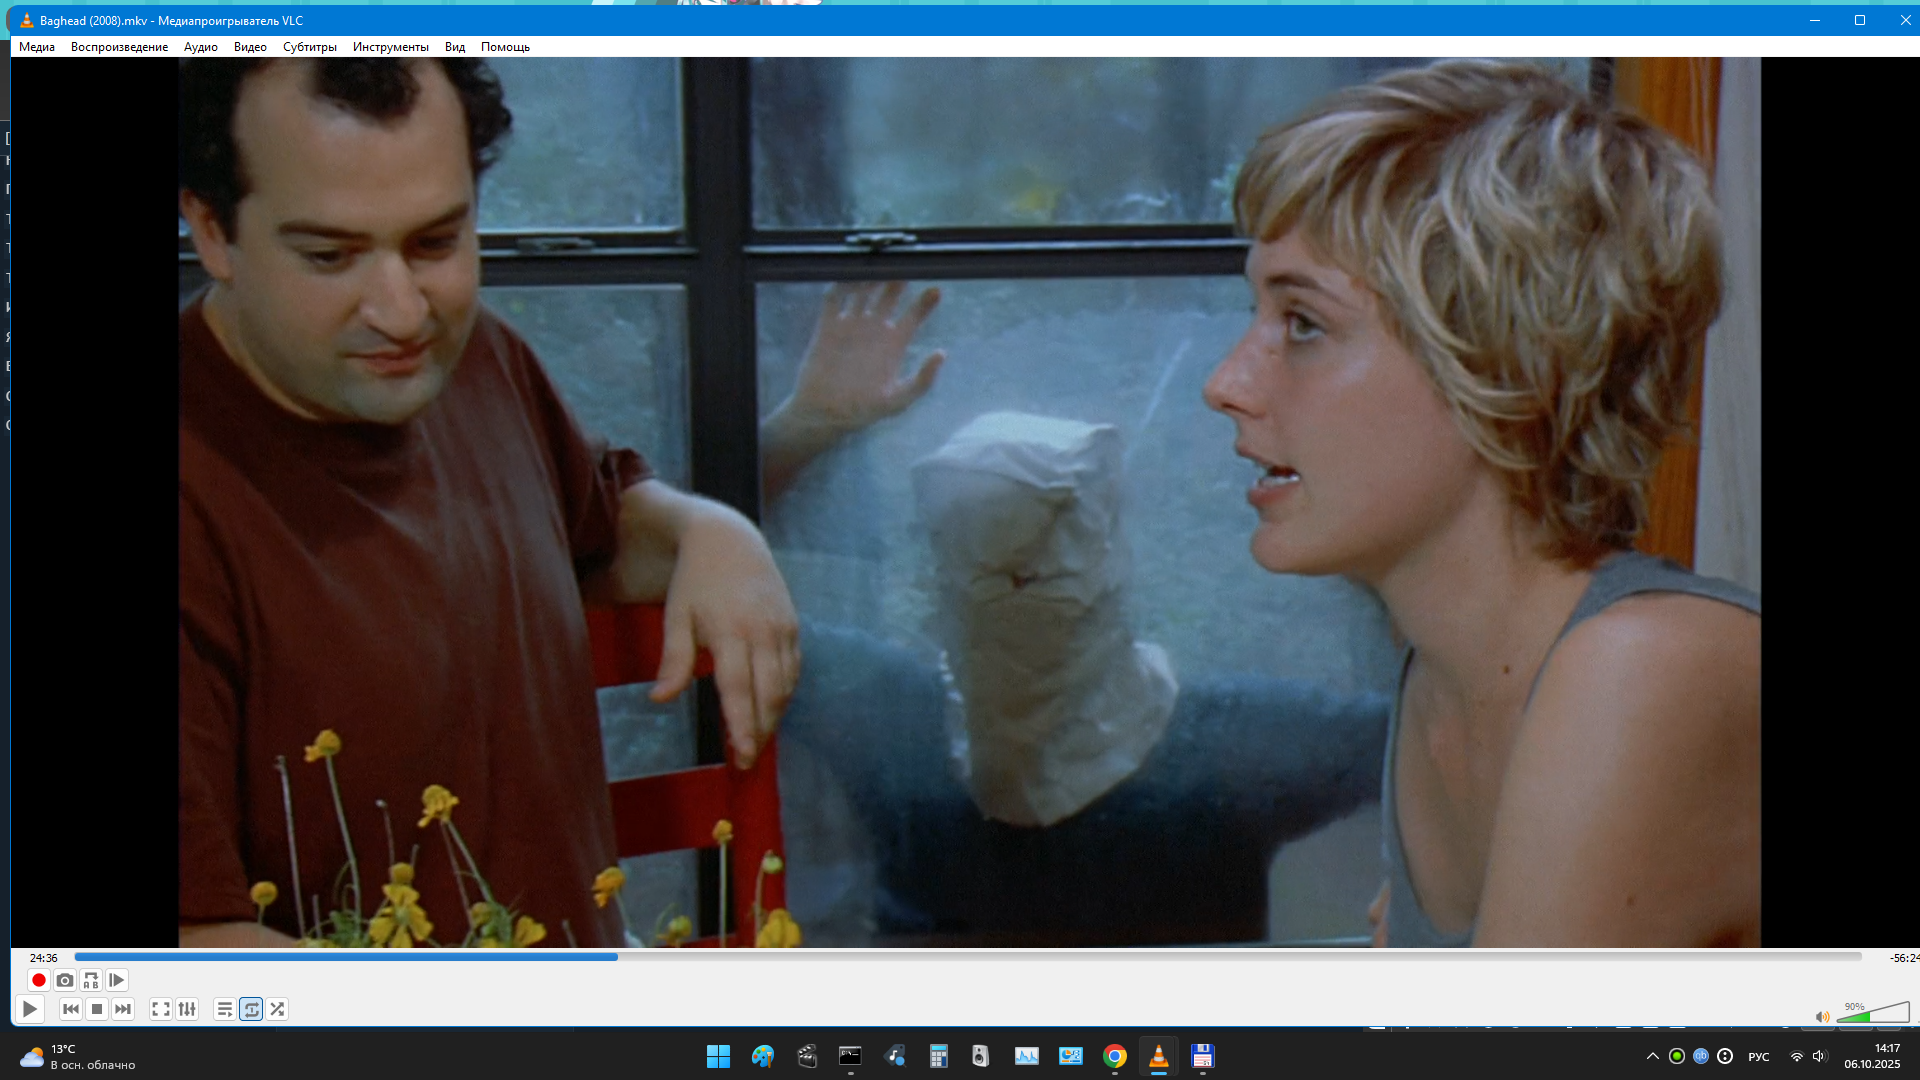1920x1080 pixels.
Task: Take a video snapshot with the camera icon
Action: point(65,980)
